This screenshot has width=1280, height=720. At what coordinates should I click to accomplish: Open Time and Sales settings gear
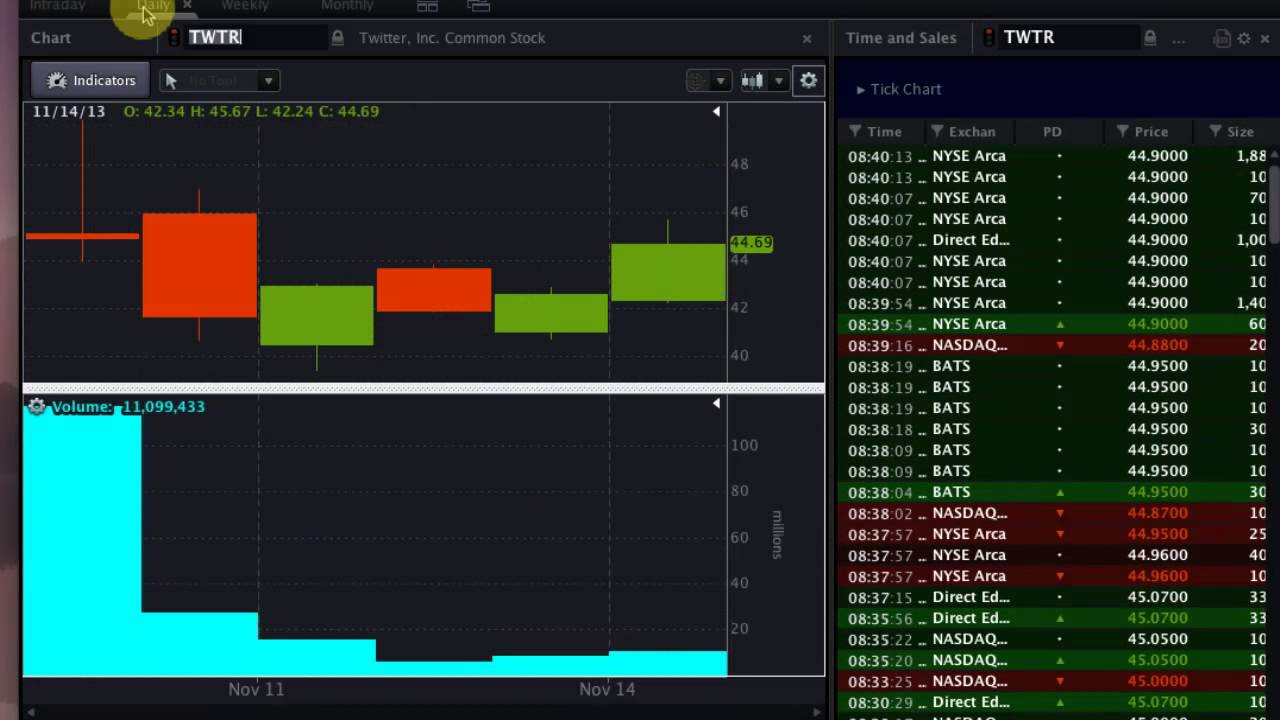tap(1244, 38)
